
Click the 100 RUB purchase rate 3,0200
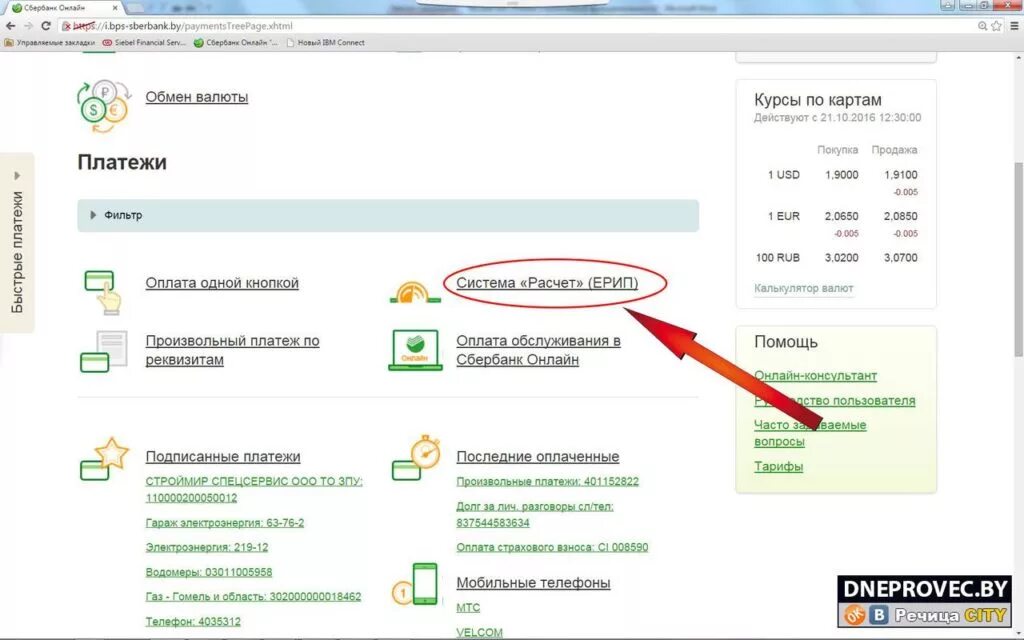(x=841, y=258)
